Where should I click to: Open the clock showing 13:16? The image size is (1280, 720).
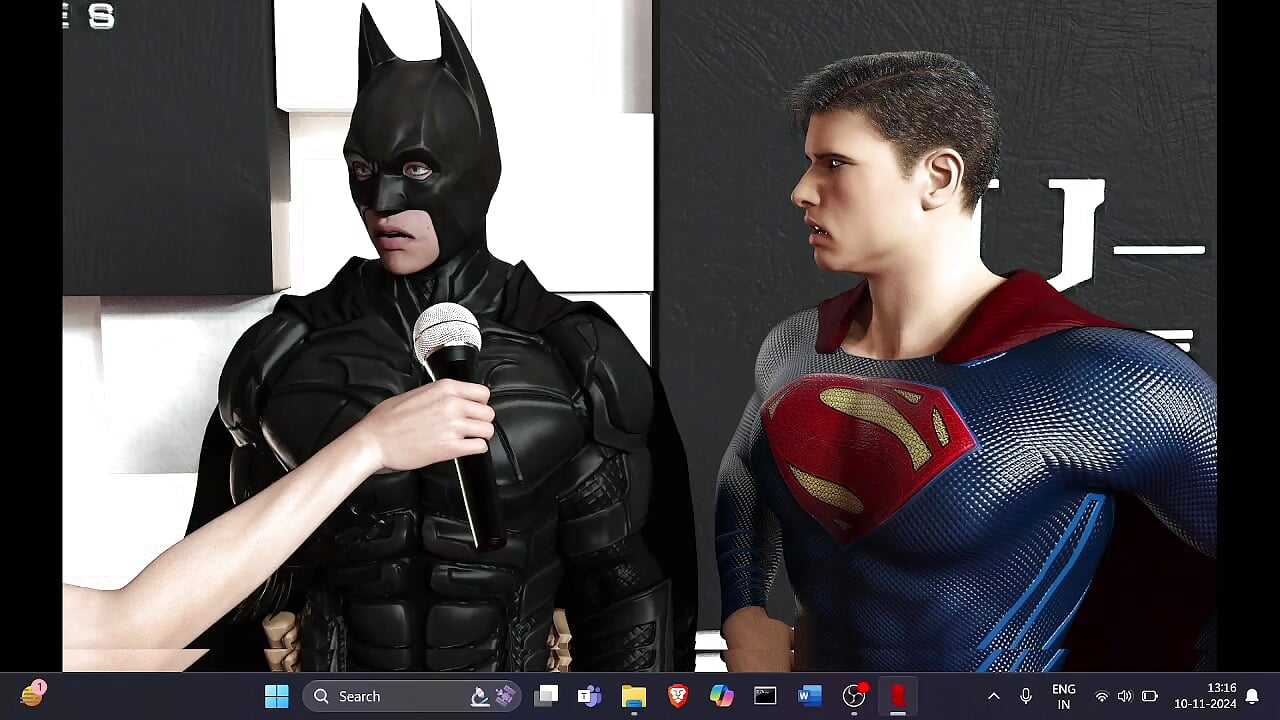tap(1205, 696)
